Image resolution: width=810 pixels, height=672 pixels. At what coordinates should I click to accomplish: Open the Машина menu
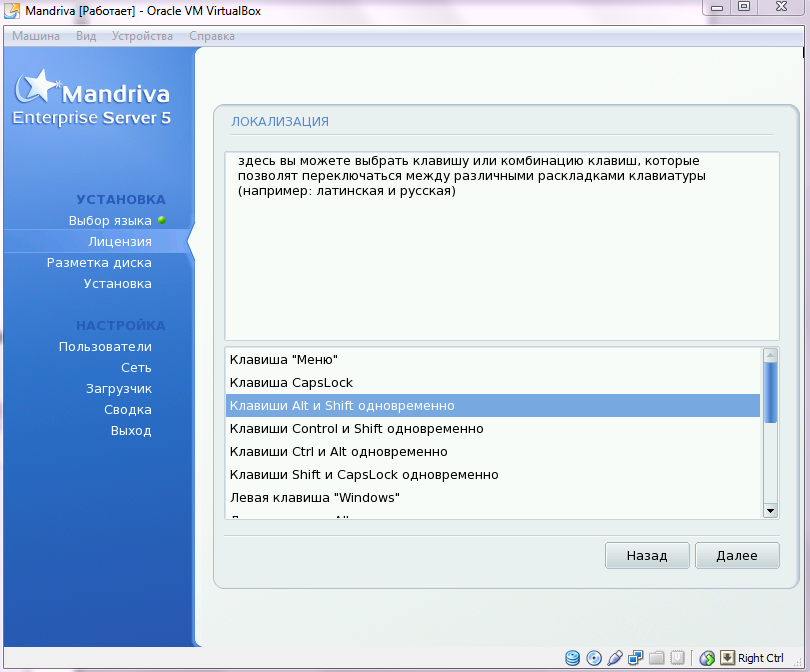tap(36, 36)
